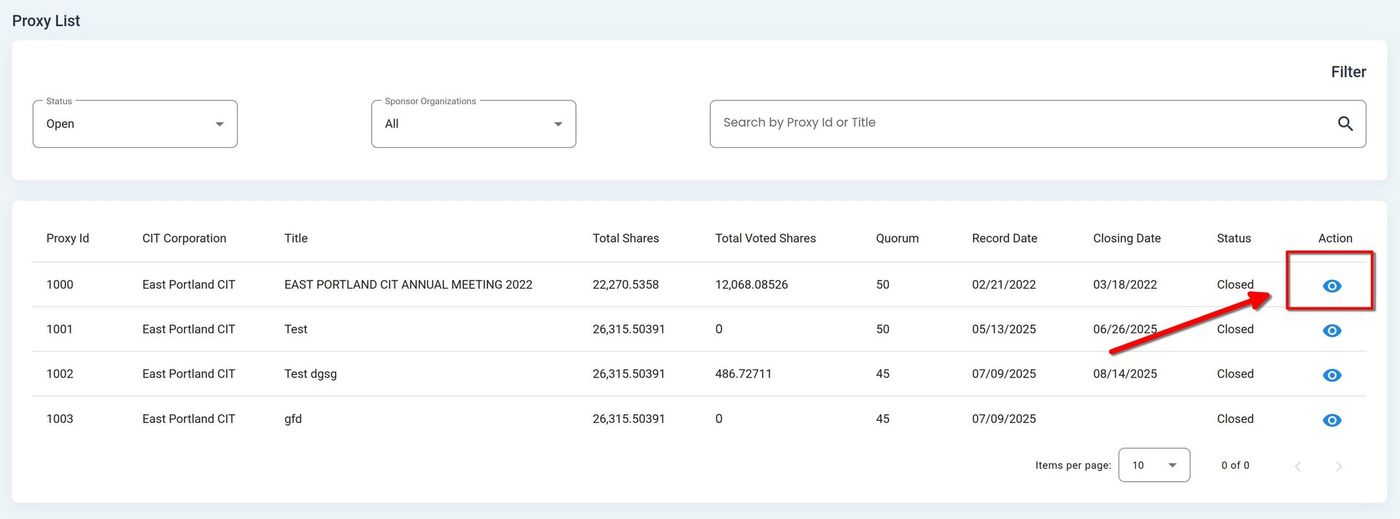Screen dimensions: 1400x519
Task: Click the Status column header
Action: [1233, 238]
